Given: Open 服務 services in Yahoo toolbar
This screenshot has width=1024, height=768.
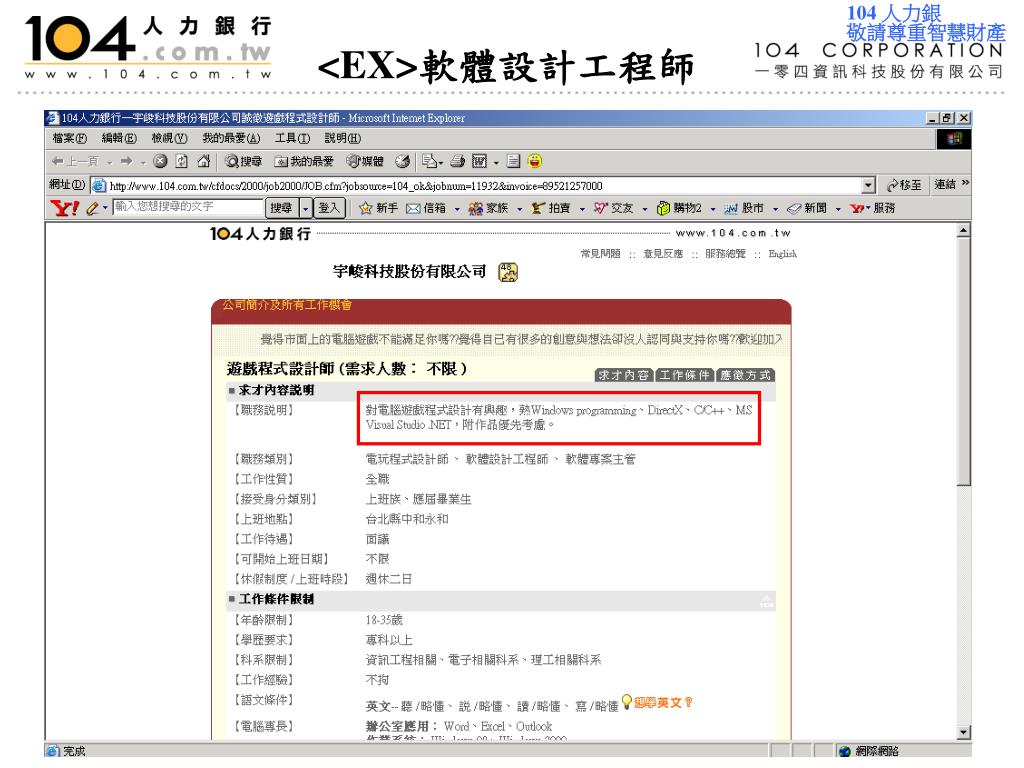Looking at the screenshot, I should 872,208.
